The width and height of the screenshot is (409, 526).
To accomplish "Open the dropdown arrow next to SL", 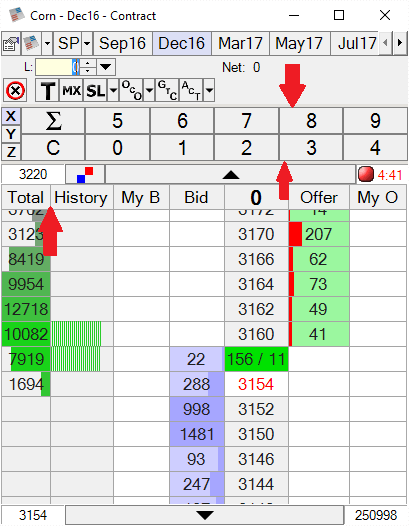I will point(113,90).
